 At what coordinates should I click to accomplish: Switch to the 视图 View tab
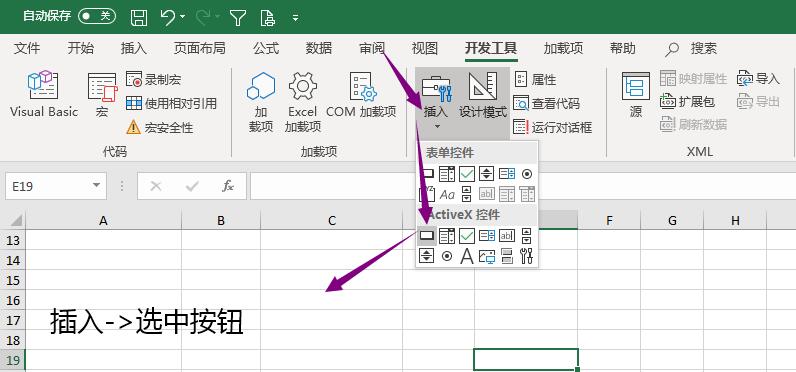click(425, 48)
